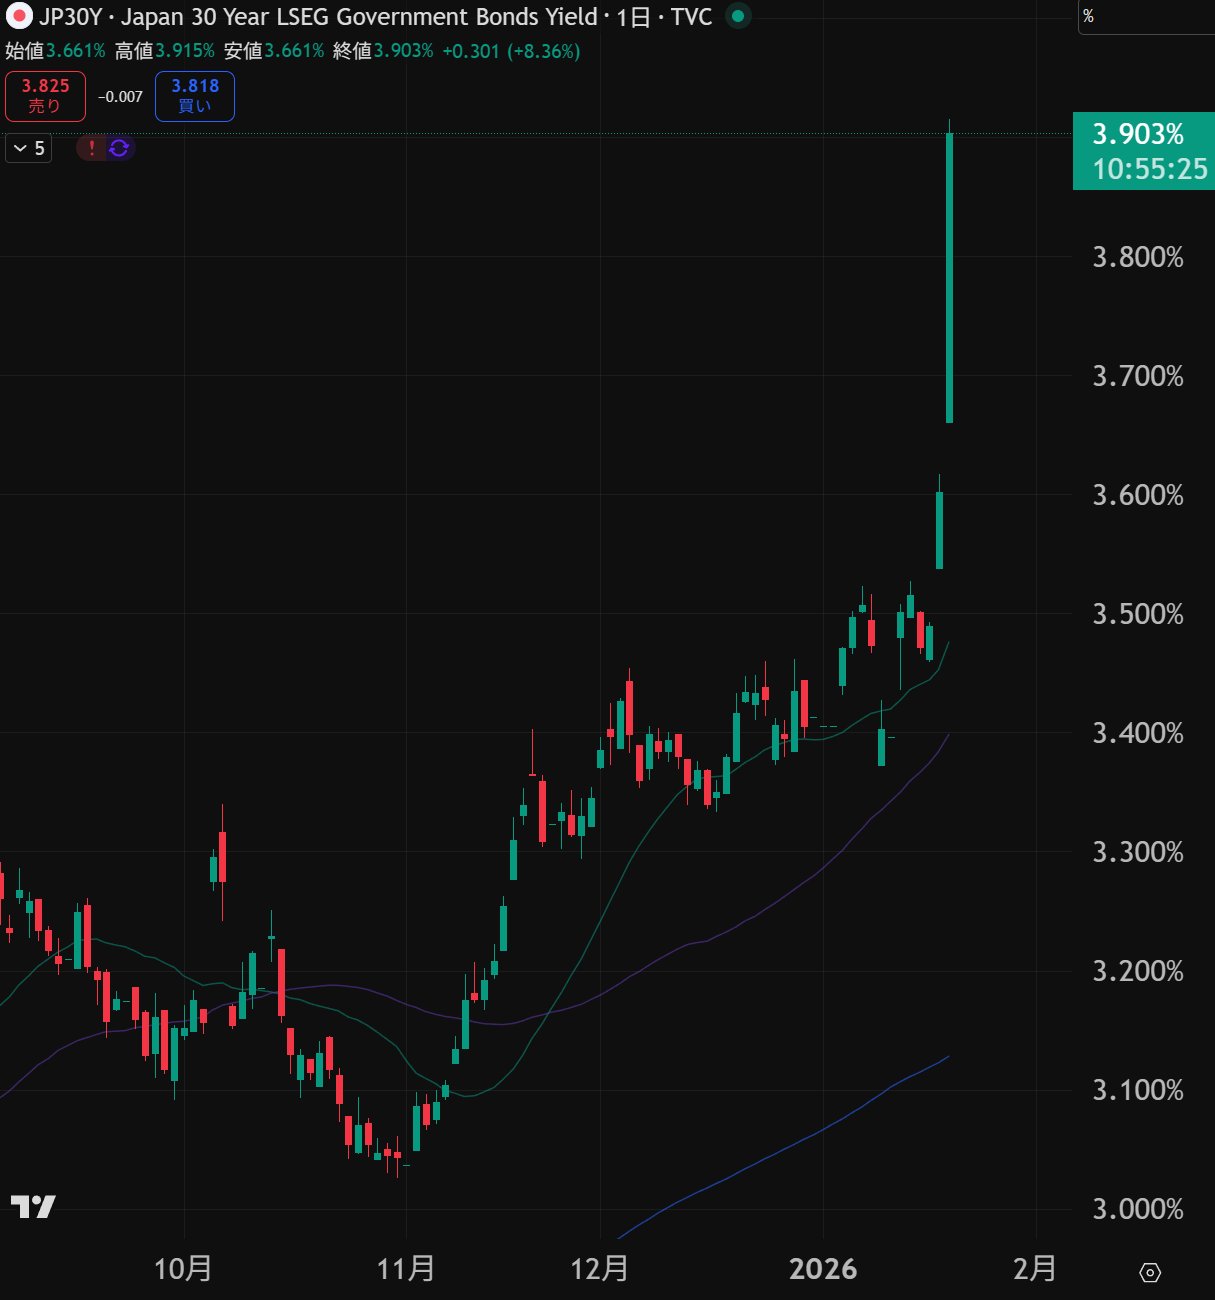Screen dimensions: 1215x1300
Task: Click the tall green latest candlestick
Action: (949, 280)
